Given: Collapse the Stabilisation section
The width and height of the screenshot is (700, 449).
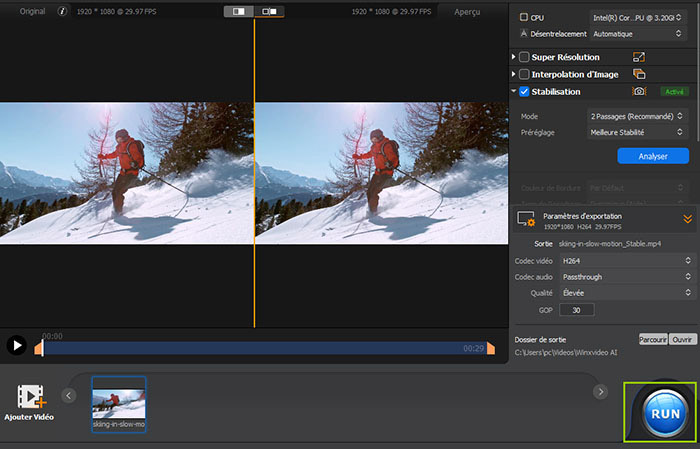Looking at the screenshot, I should pyautogui.click(x=513, y=91).
